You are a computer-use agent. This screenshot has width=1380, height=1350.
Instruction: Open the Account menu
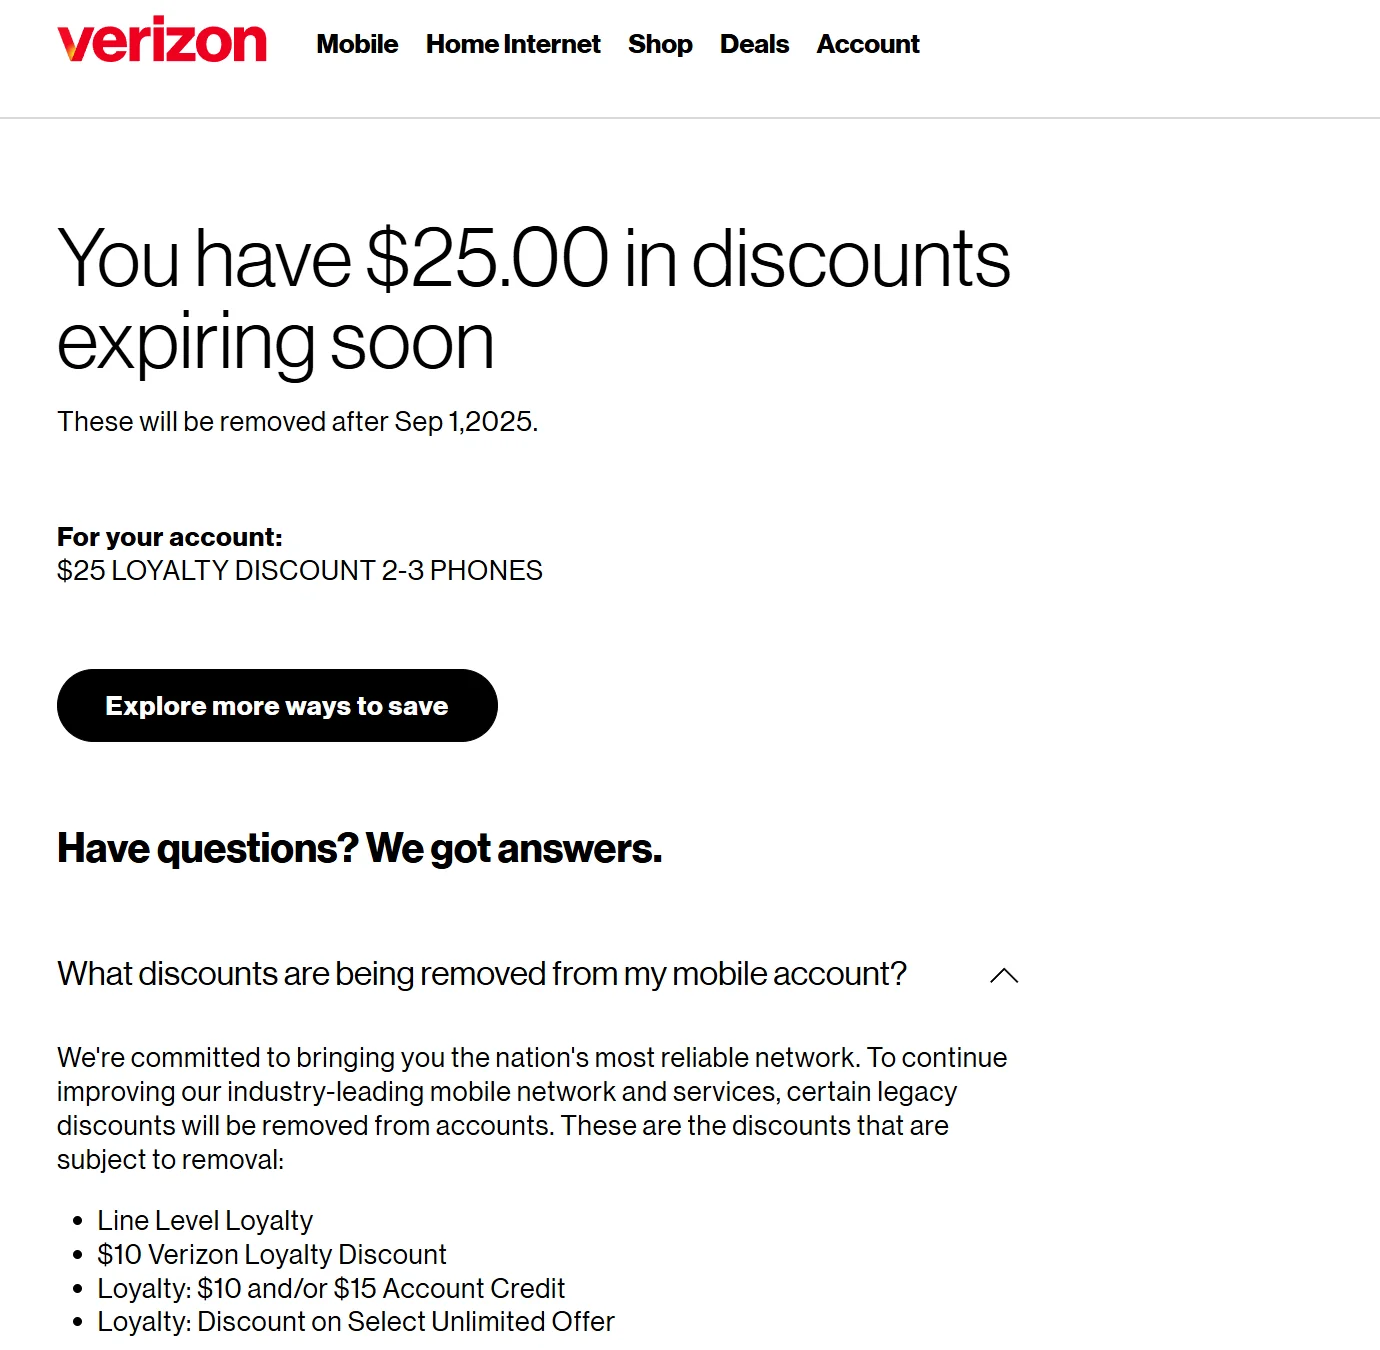(x=867, y=44)
